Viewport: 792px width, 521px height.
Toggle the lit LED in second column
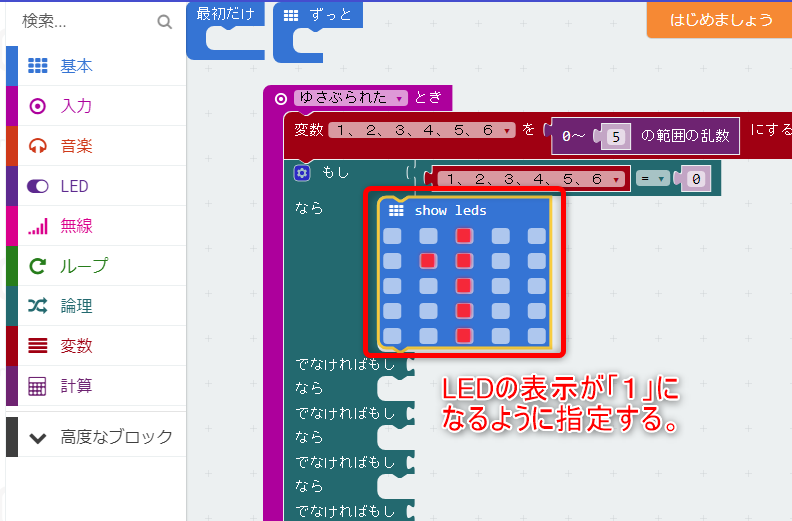[428, 261]
